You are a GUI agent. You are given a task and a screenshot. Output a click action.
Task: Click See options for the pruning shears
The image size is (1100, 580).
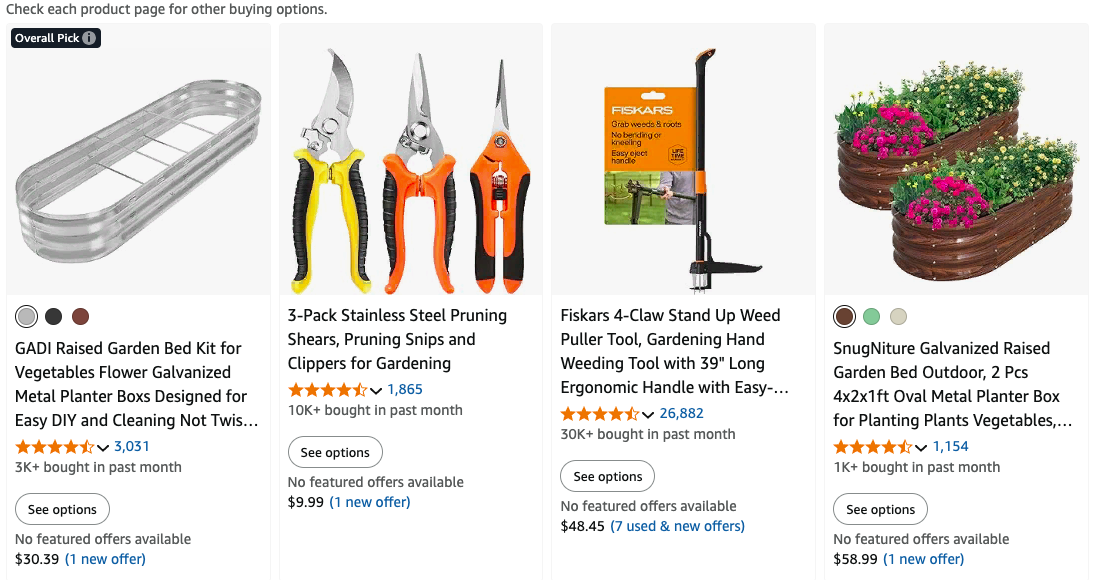[335, 452]
